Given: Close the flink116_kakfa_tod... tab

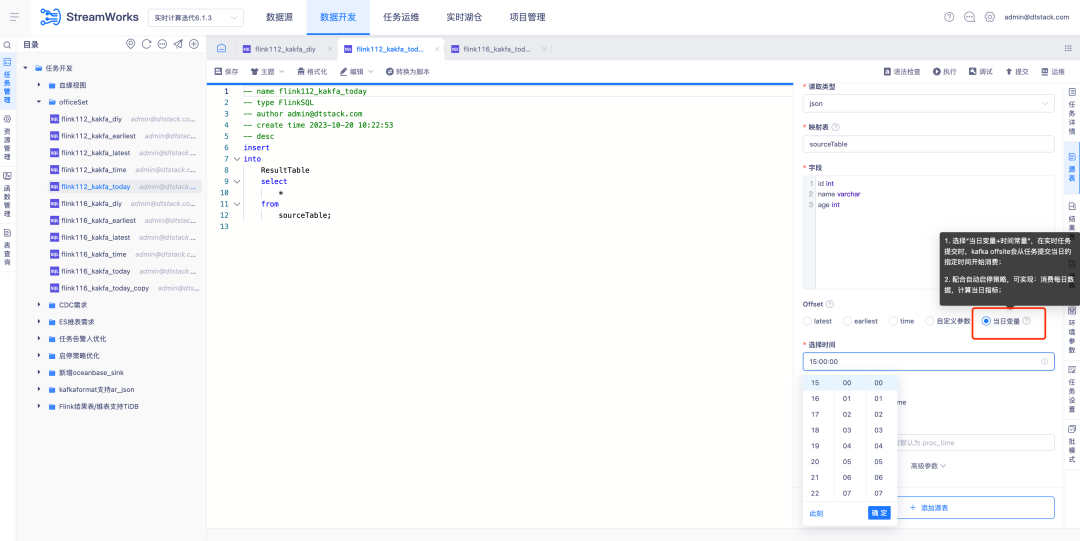Looking at the screenshot, I should tap(544, 50).
